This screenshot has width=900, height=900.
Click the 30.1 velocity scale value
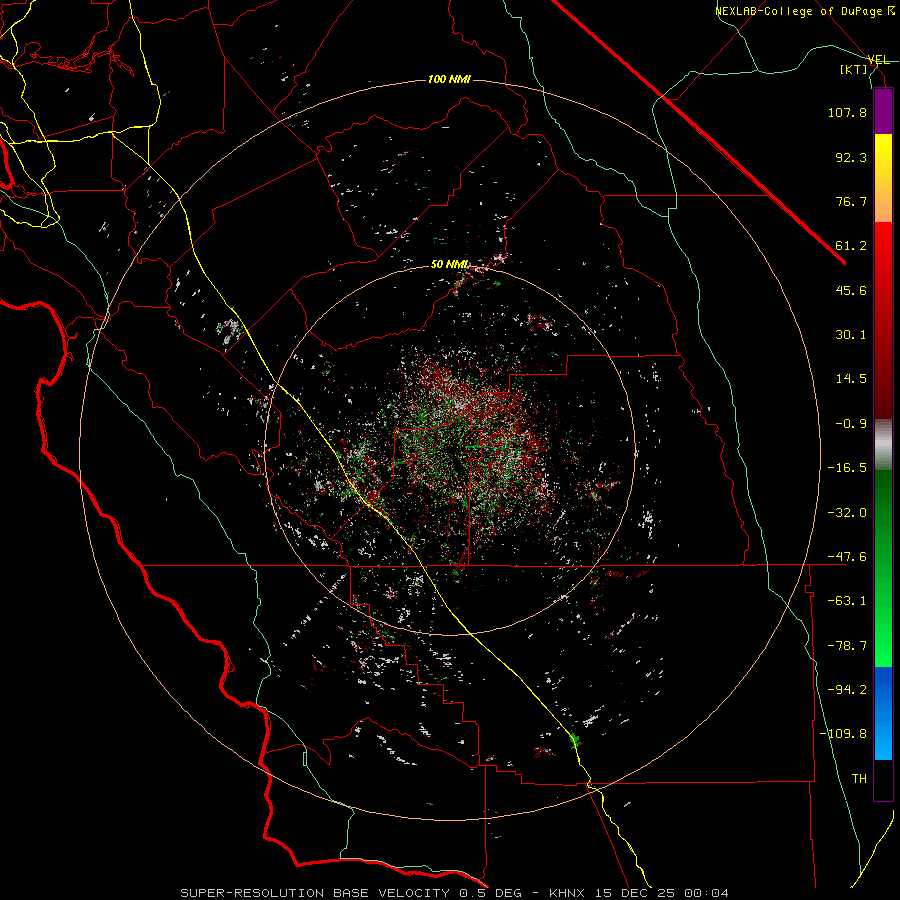click(x=851, y=335)
